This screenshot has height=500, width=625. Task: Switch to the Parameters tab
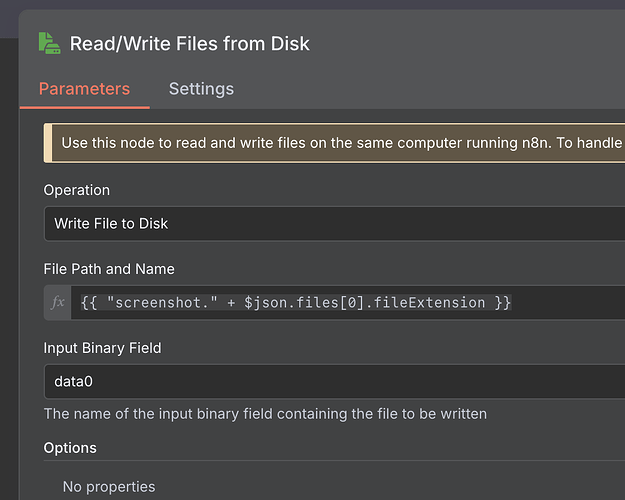pyautogui.click(x=84, y=89)
